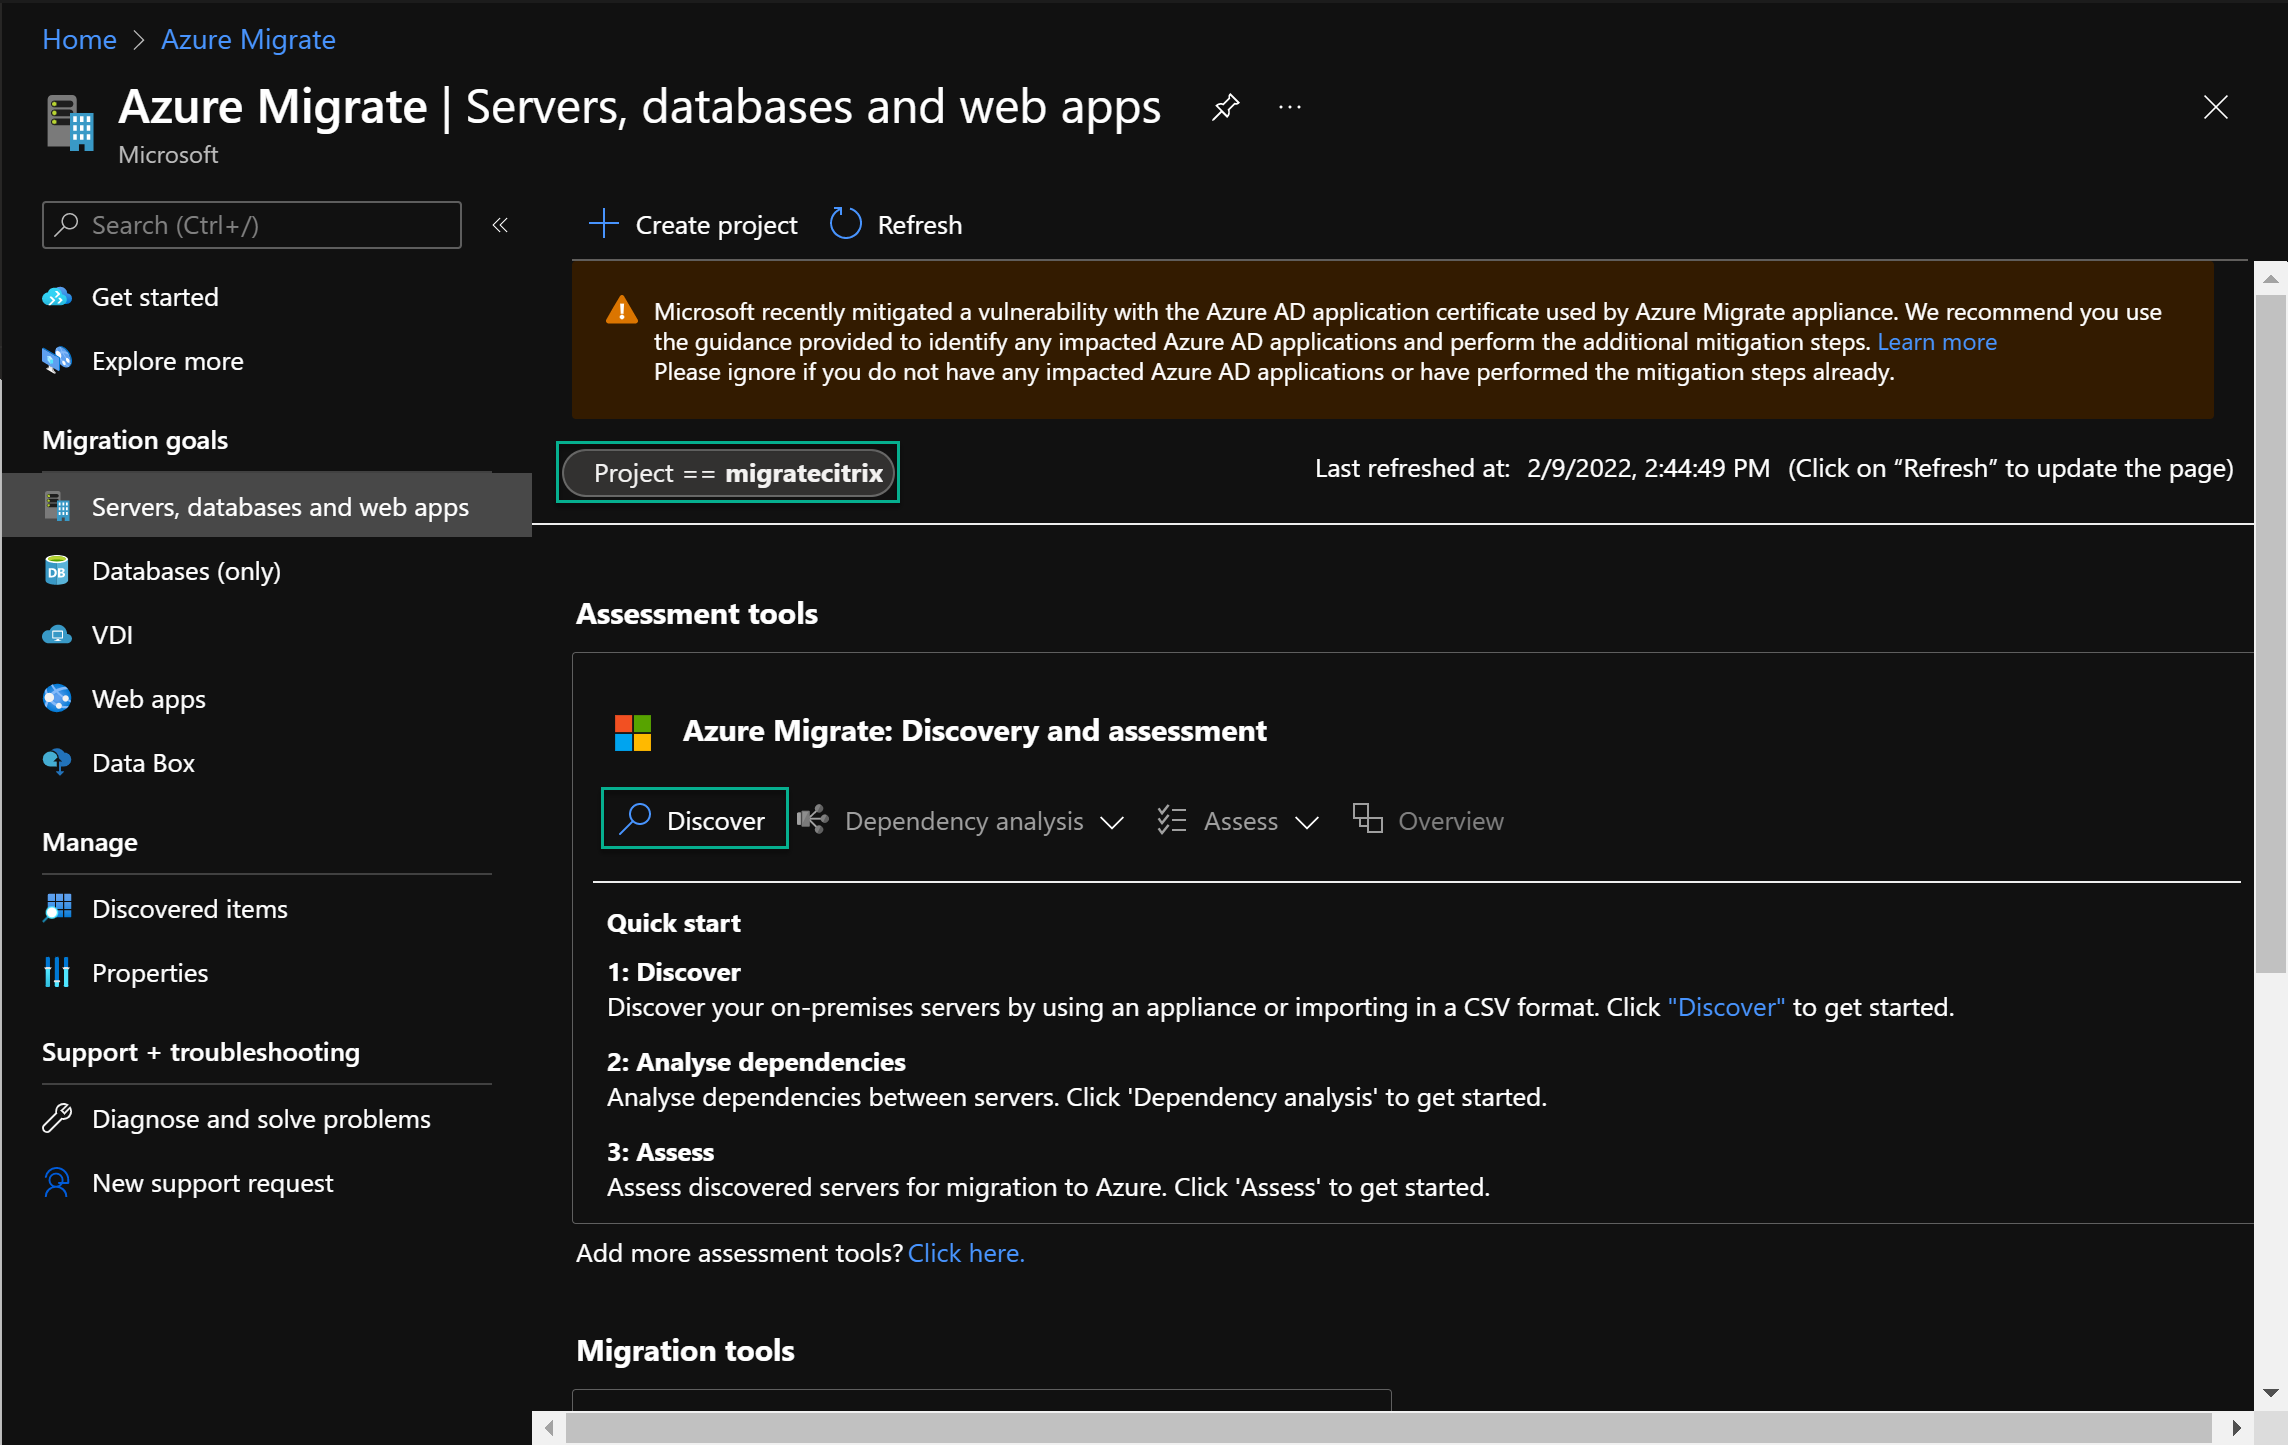The image size is (2288, 1445).
Task: Pin the Azure Migrate blade
Action: click(1225, 107)
